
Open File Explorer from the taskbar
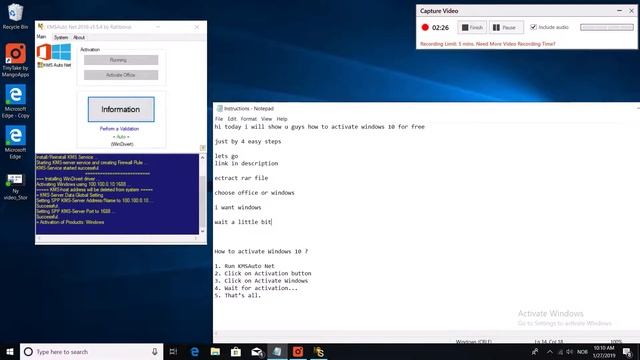point(215,351)
